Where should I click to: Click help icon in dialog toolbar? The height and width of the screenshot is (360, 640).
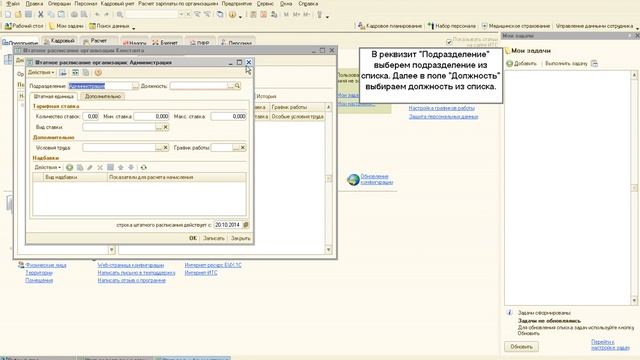click(x=98, y=73)
